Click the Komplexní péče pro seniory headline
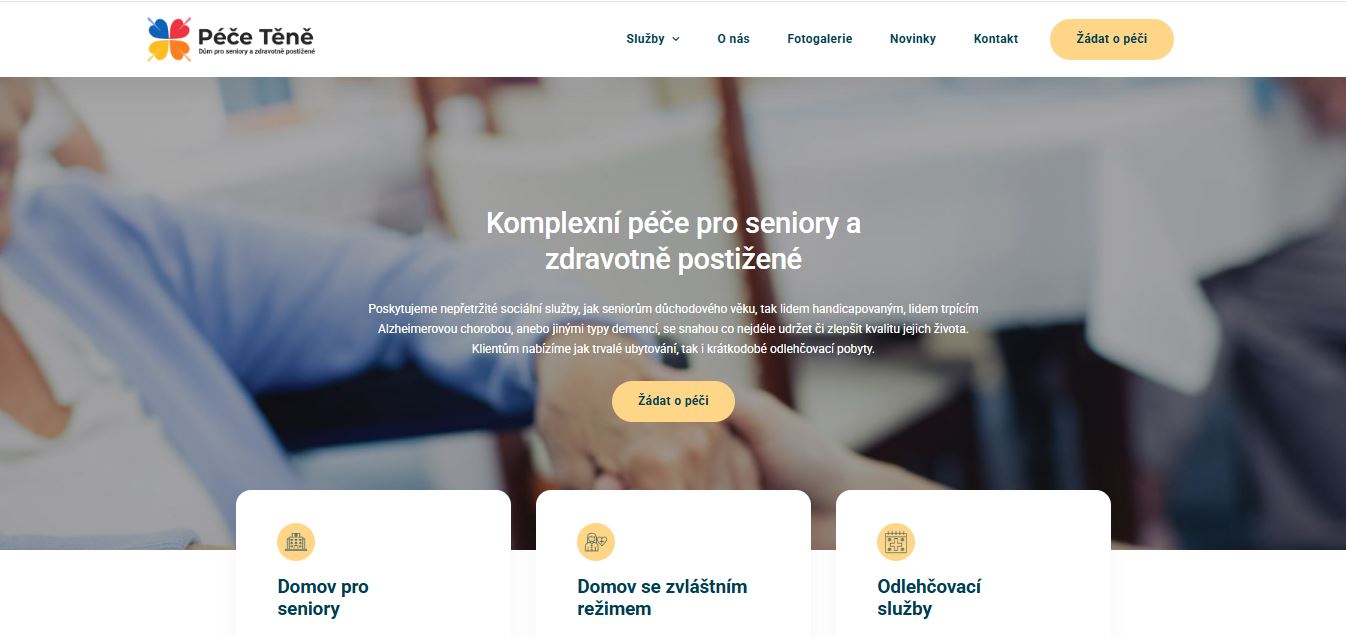The height and width of the screenshot is (637, 1346). pos(673,240)
